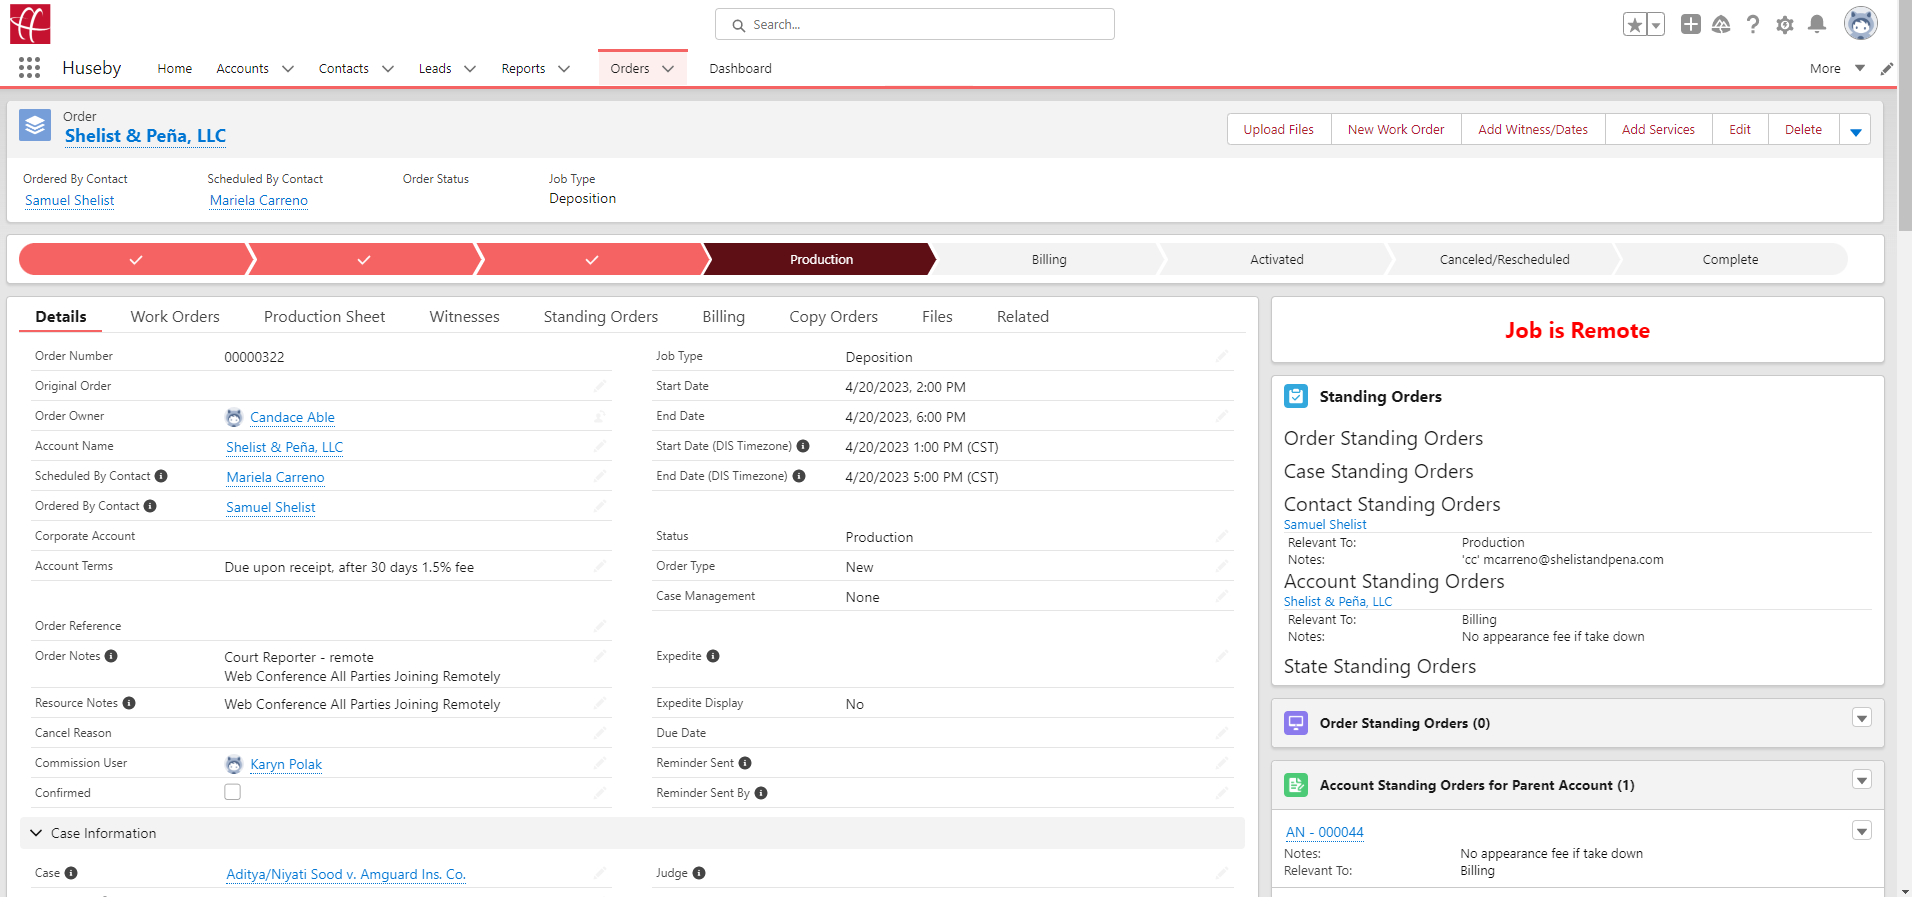Open the Billing tab
Image resolution: width=1912 pixels, height=897 pixels.
[723, 316]
